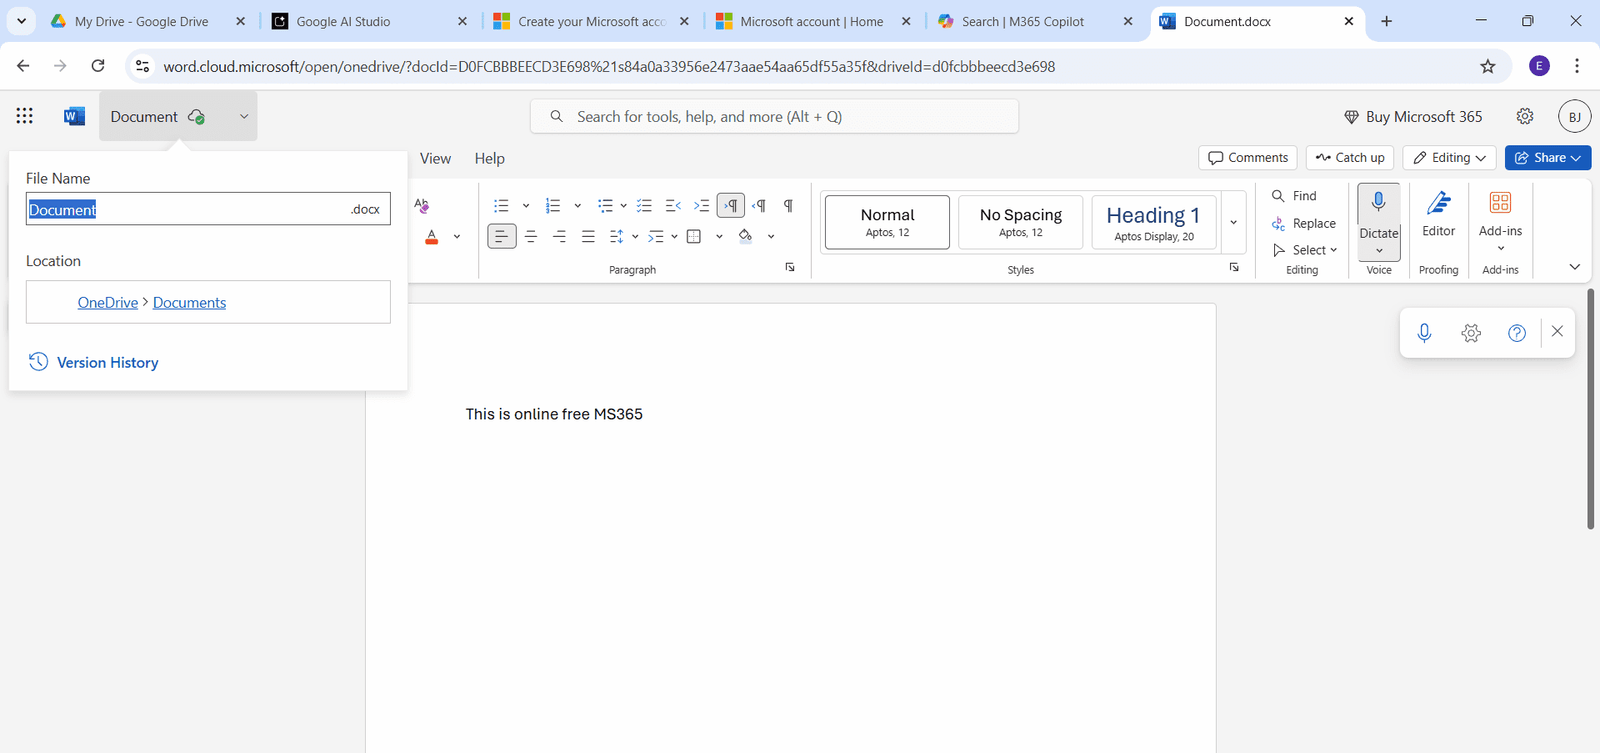The height and width of the screenshot is (753, 1600).
Task: Open the app launcher waffle icon
Action: [x=25, y=116]
